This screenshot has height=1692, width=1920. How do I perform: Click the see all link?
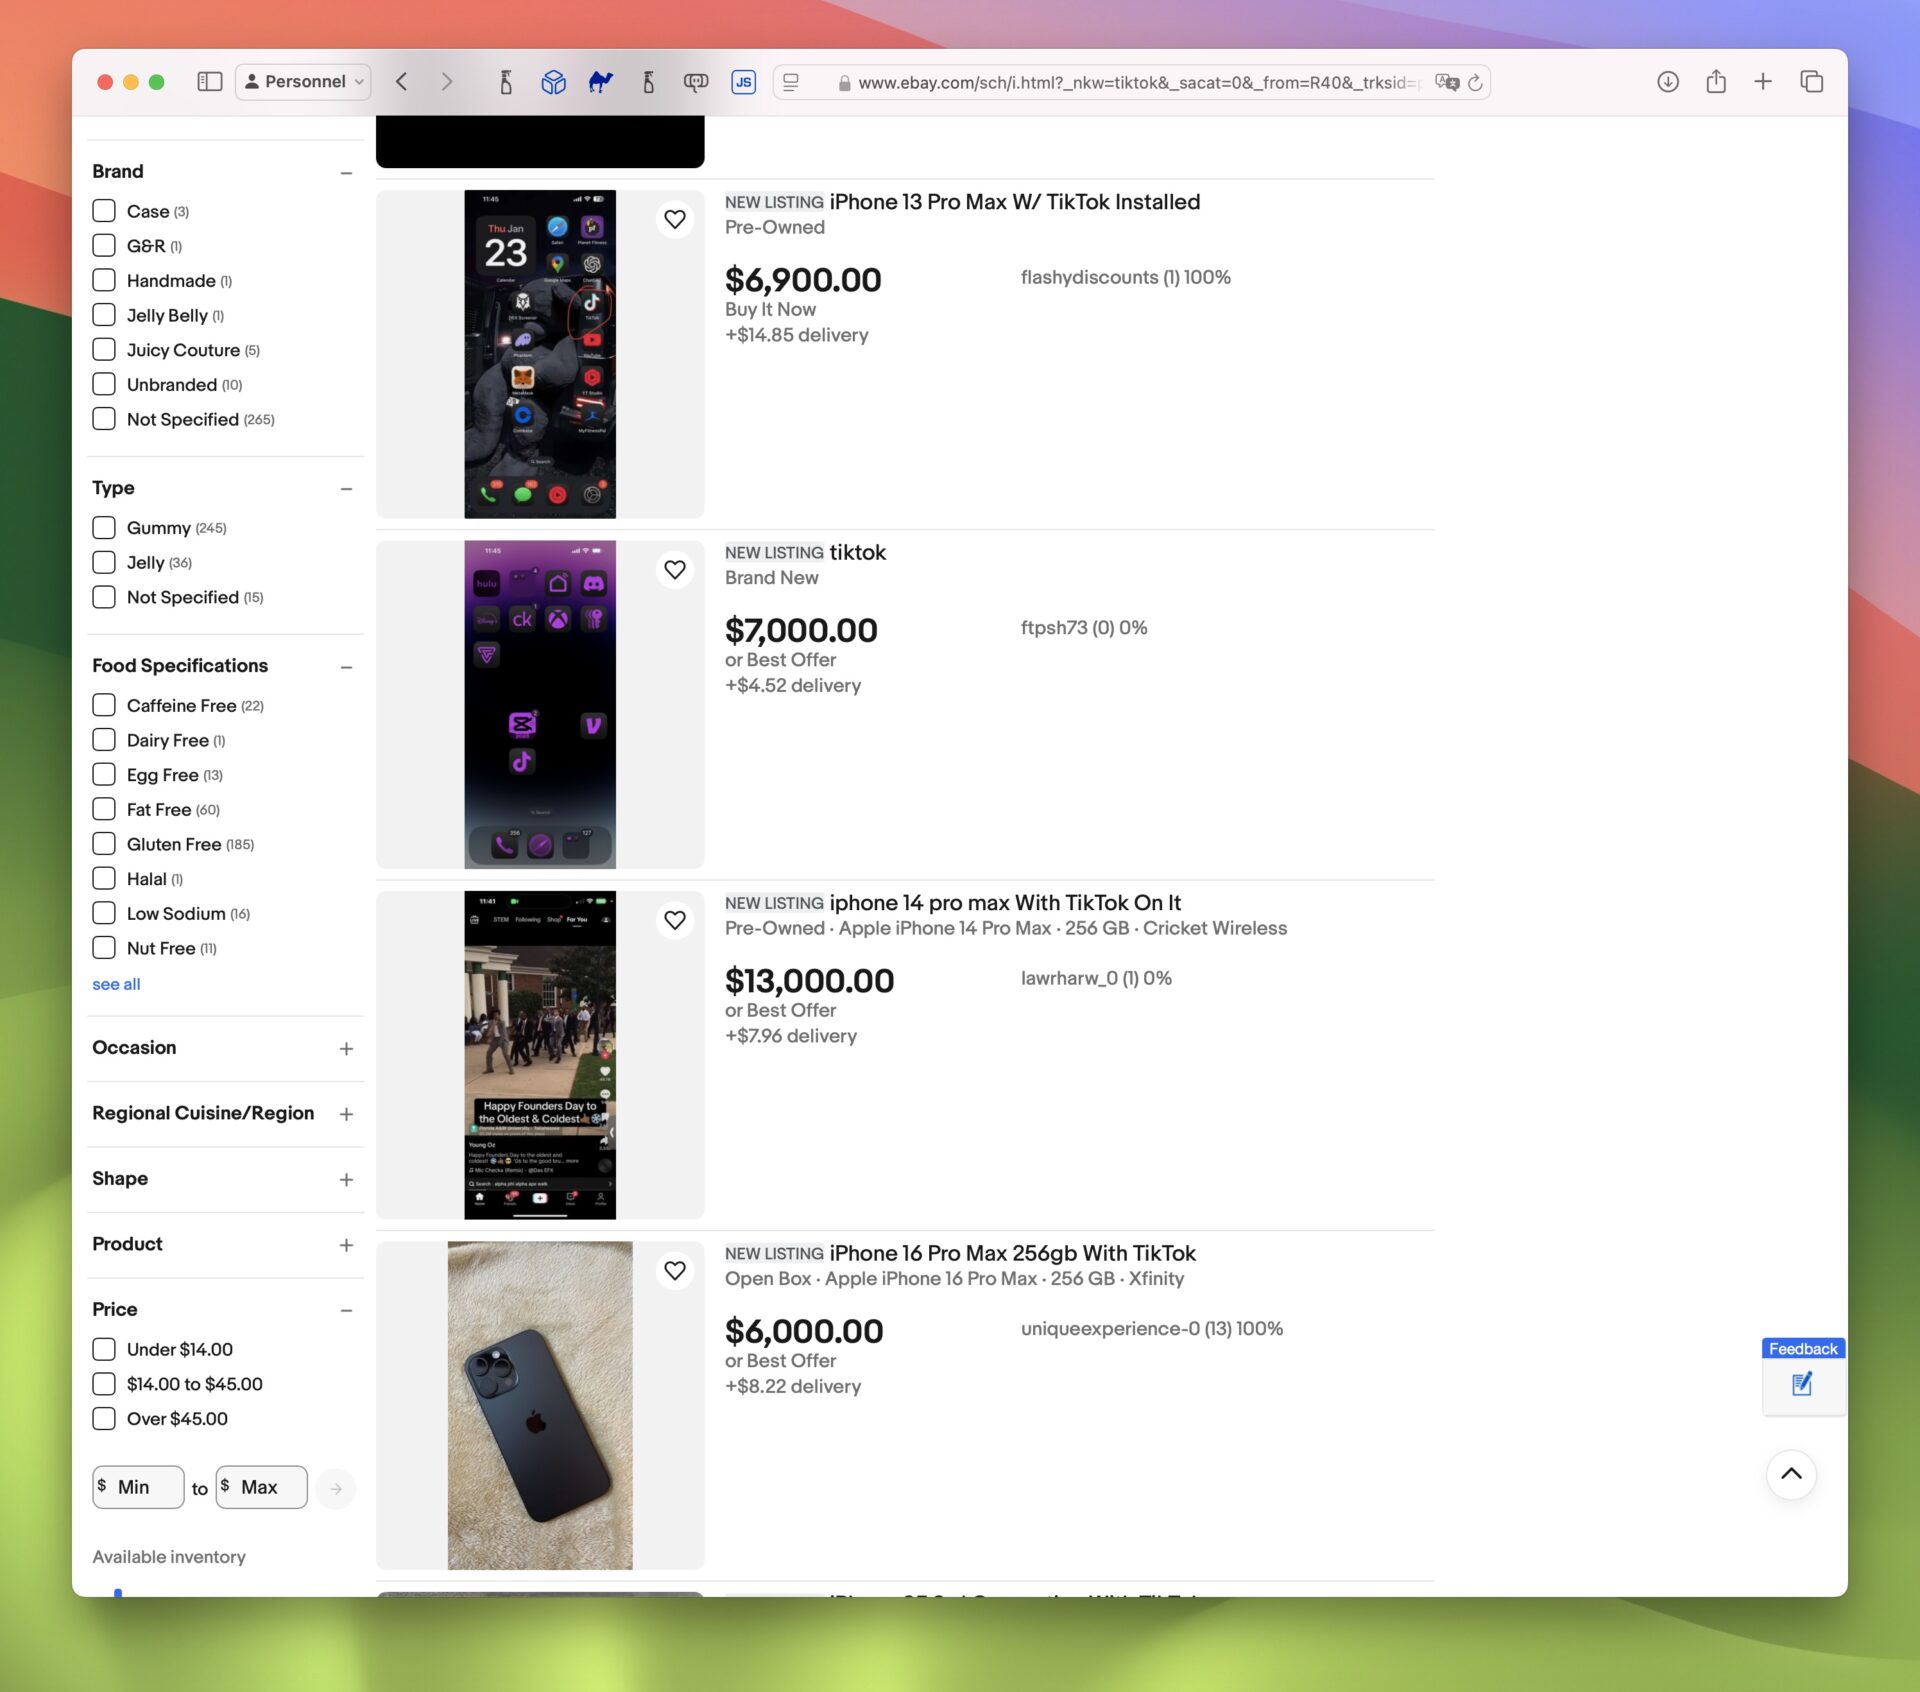click(x=116, y=984)
